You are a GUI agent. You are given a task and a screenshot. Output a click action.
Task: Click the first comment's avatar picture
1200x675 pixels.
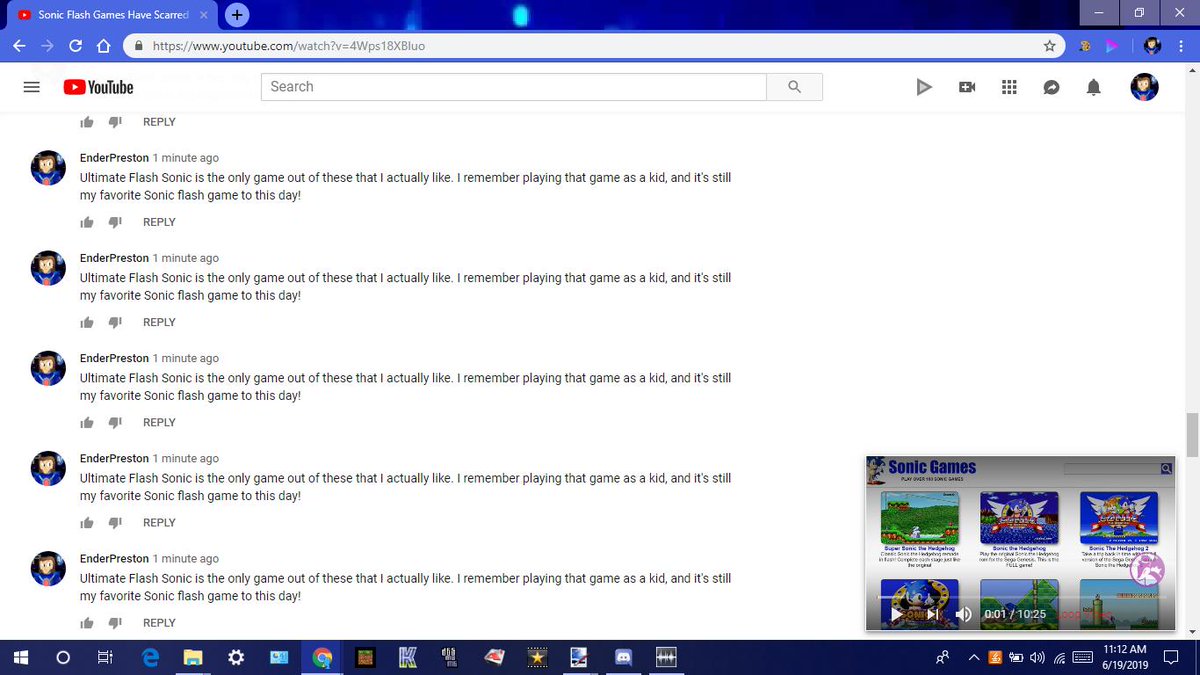click(x=48, y=168)
